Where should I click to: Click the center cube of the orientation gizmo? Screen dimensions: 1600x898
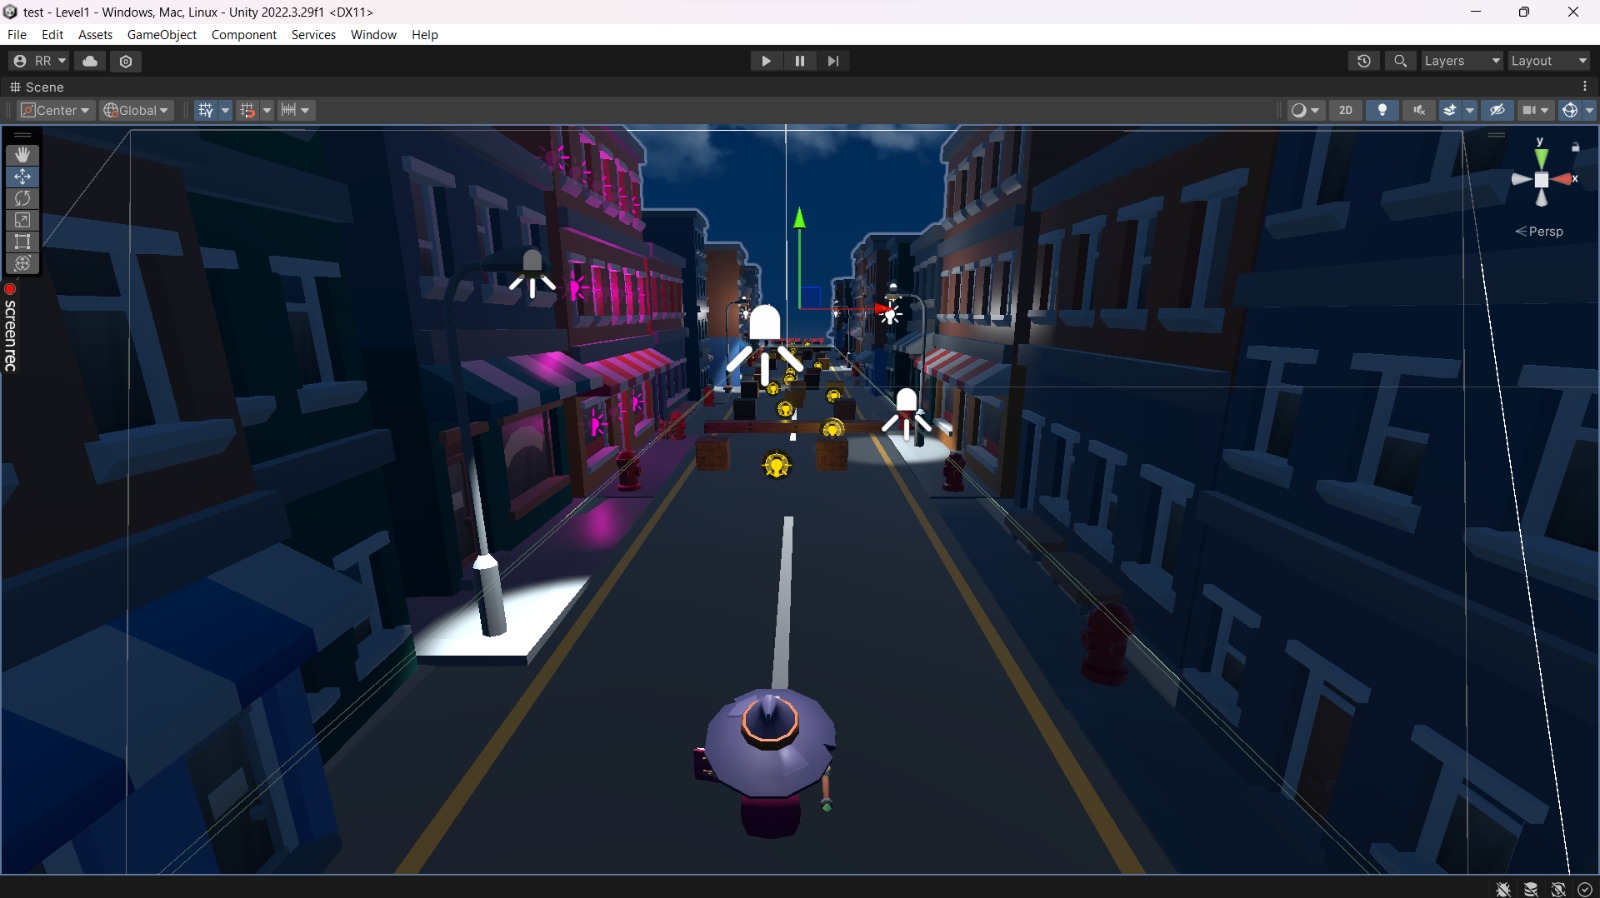click(1541, 180)
